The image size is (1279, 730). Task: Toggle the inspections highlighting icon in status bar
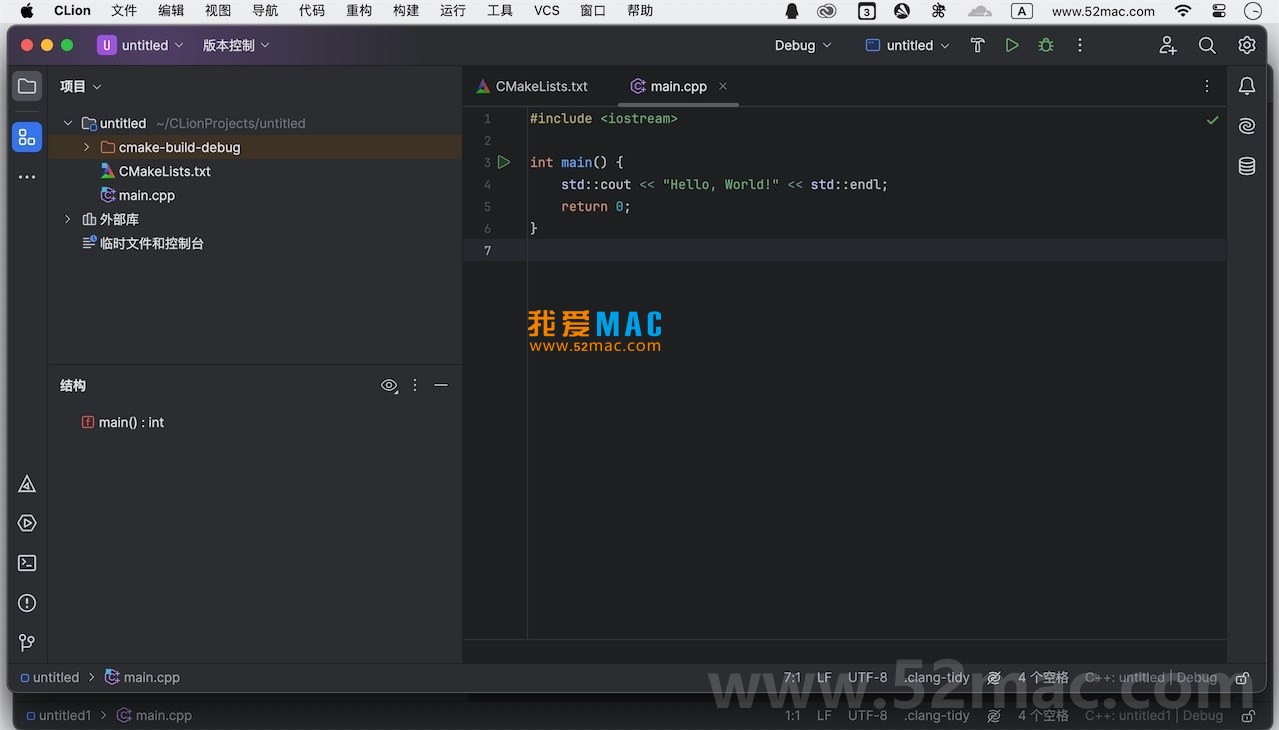click(x=994, y=678)
